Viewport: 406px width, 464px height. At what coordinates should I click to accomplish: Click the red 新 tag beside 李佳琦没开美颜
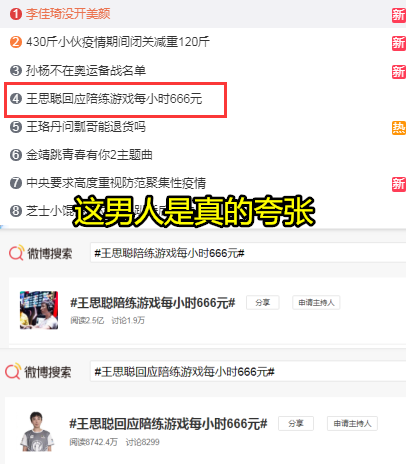click(398, 15)
